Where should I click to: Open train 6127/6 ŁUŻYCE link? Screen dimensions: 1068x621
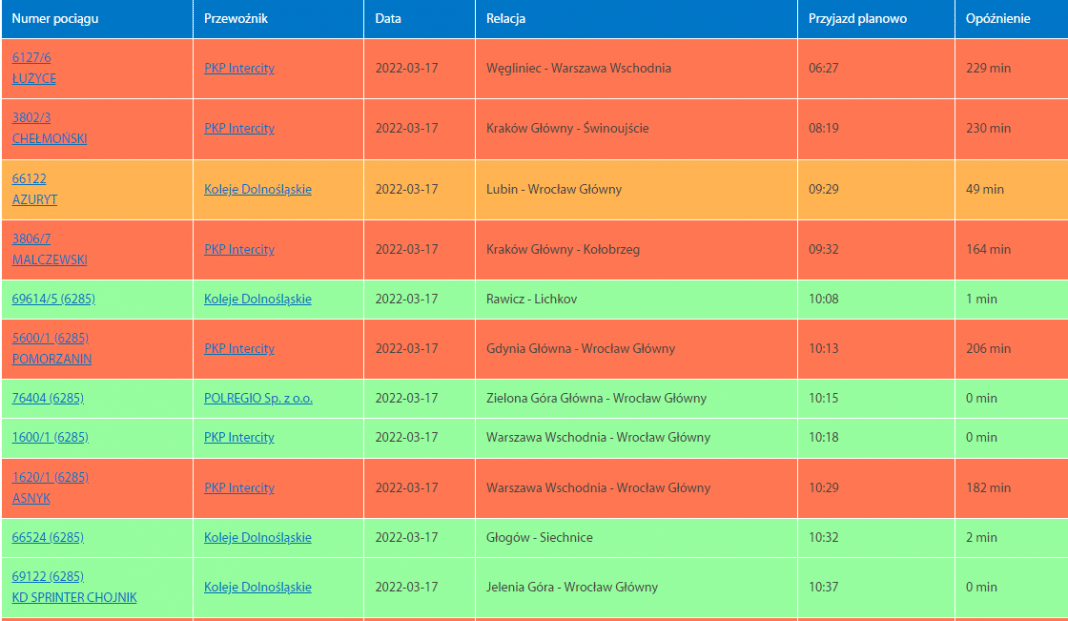pos(34,68)
